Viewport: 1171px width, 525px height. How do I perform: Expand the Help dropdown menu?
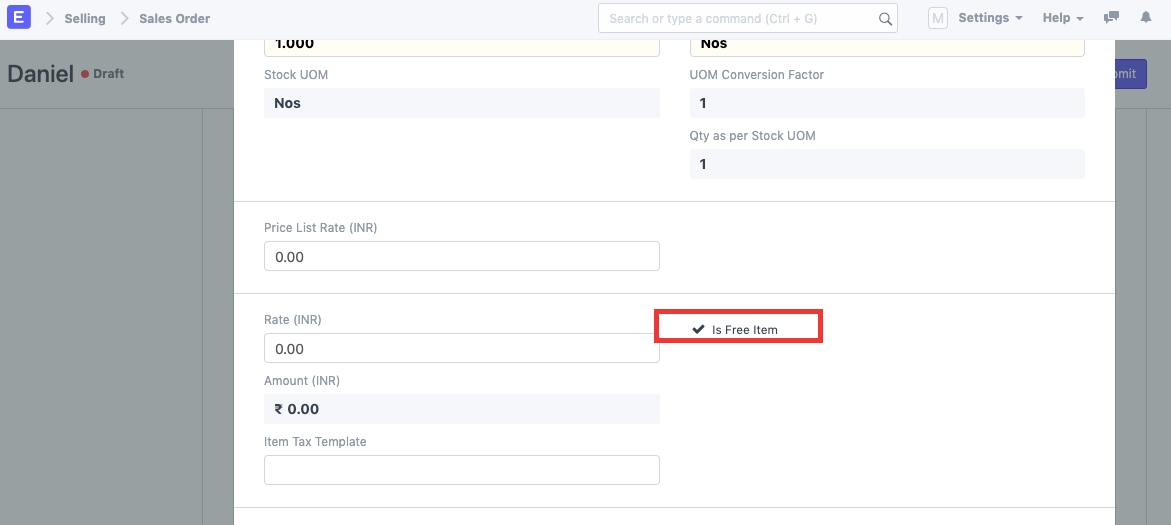tap(1063, 18)
